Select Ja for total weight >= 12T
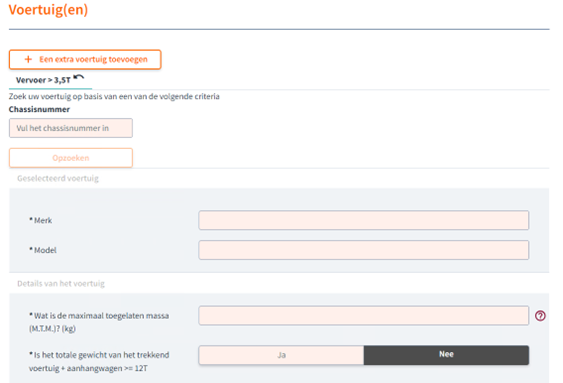Viewport: 563px width, 383px height. pyautogui.click(x=281, y=355)
